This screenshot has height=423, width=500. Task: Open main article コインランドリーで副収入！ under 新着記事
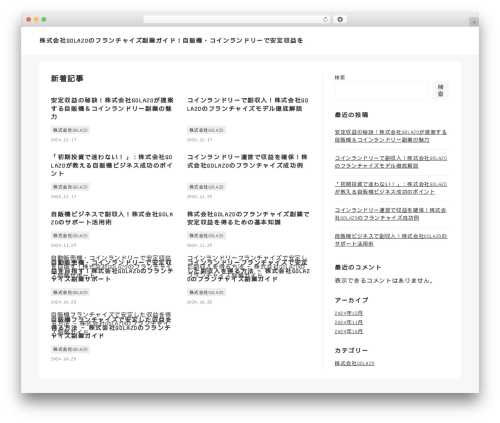coord(248,104)
